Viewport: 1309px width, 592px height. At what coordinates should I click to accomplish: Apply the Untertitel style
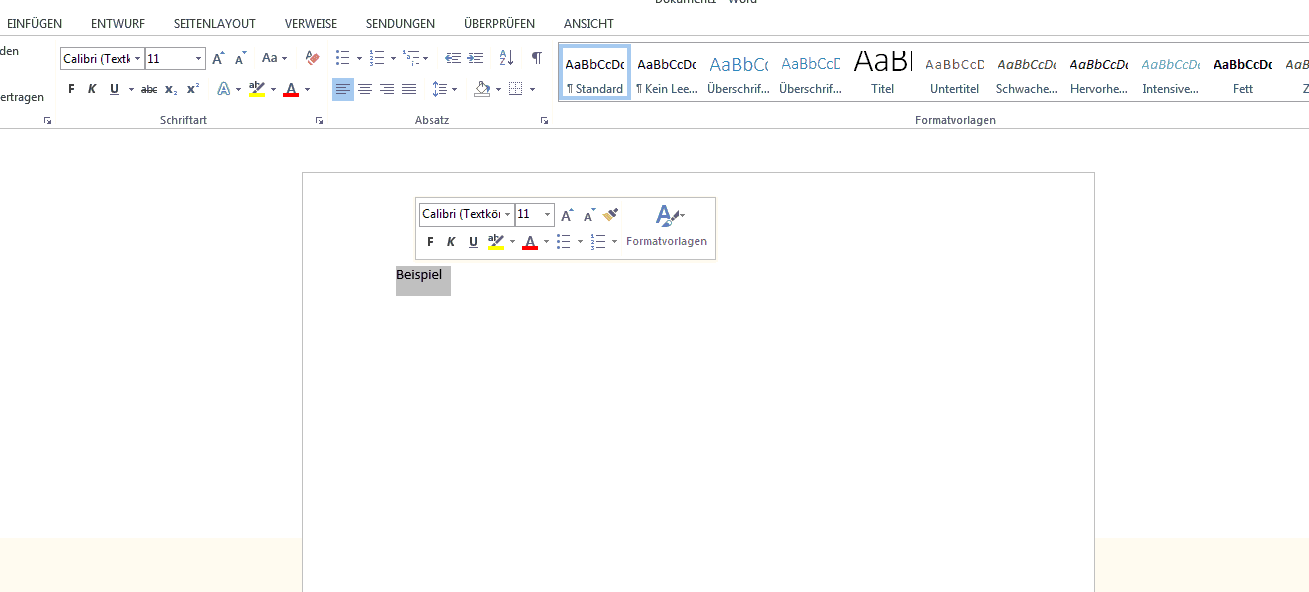pyautogui.click(x=955, y=73)
